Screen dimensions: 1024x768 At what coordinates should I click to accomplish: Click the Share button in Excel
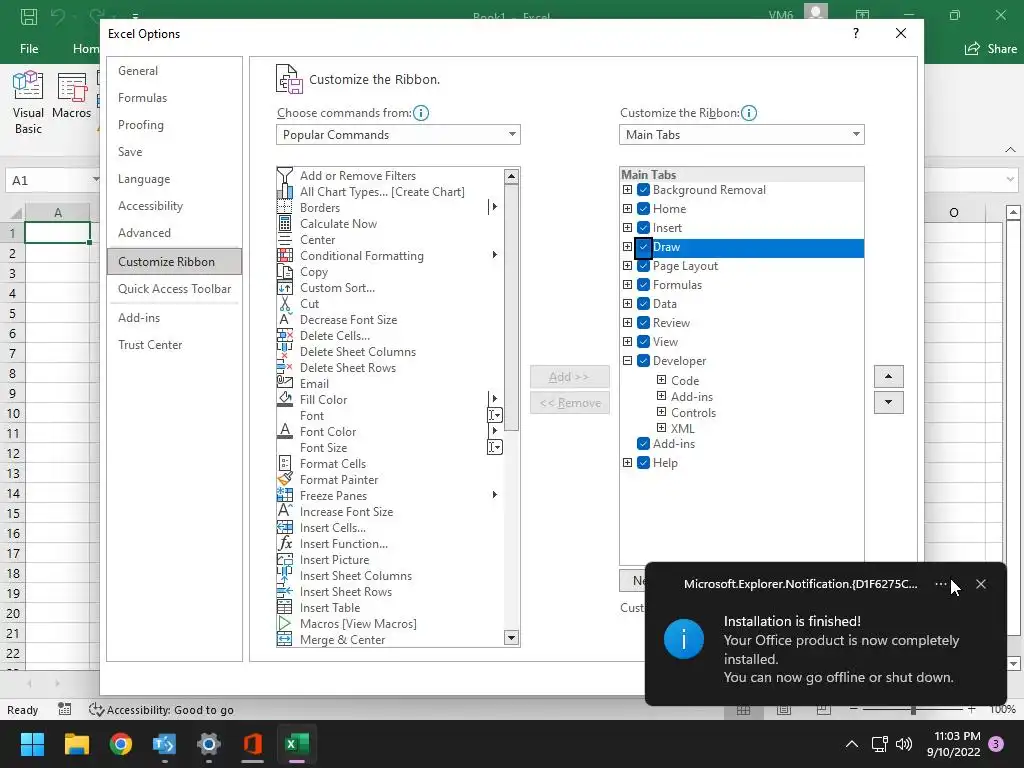click(991, 48)
